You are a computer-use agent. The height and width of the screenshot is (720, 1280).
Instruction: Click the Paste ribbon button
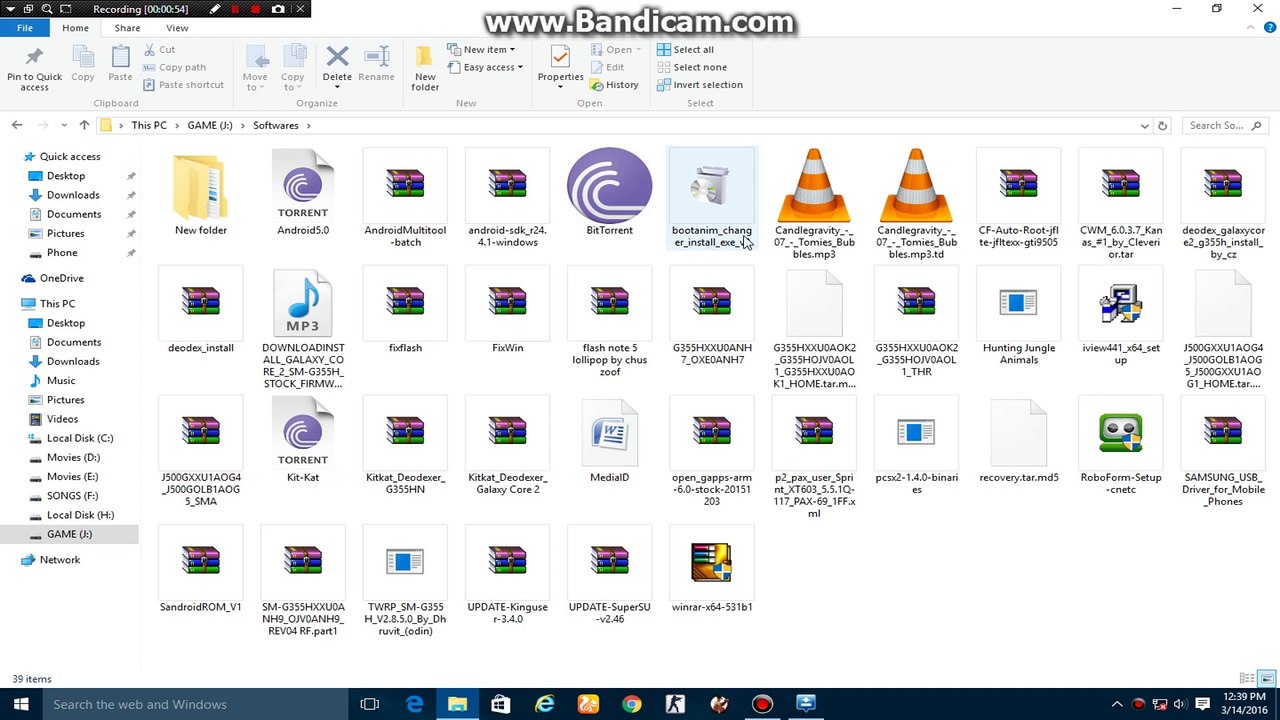click(x=120, y=64)
